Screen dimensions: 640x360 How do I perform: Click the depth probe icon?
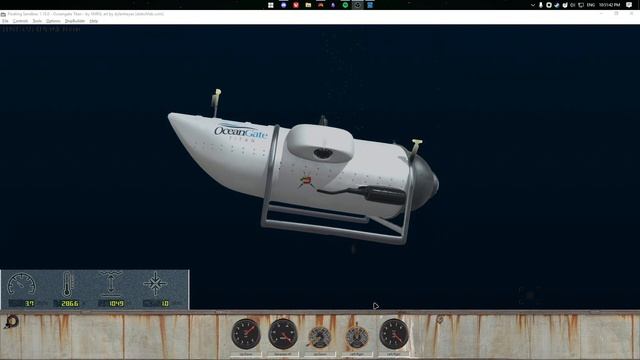click(111, 284)
